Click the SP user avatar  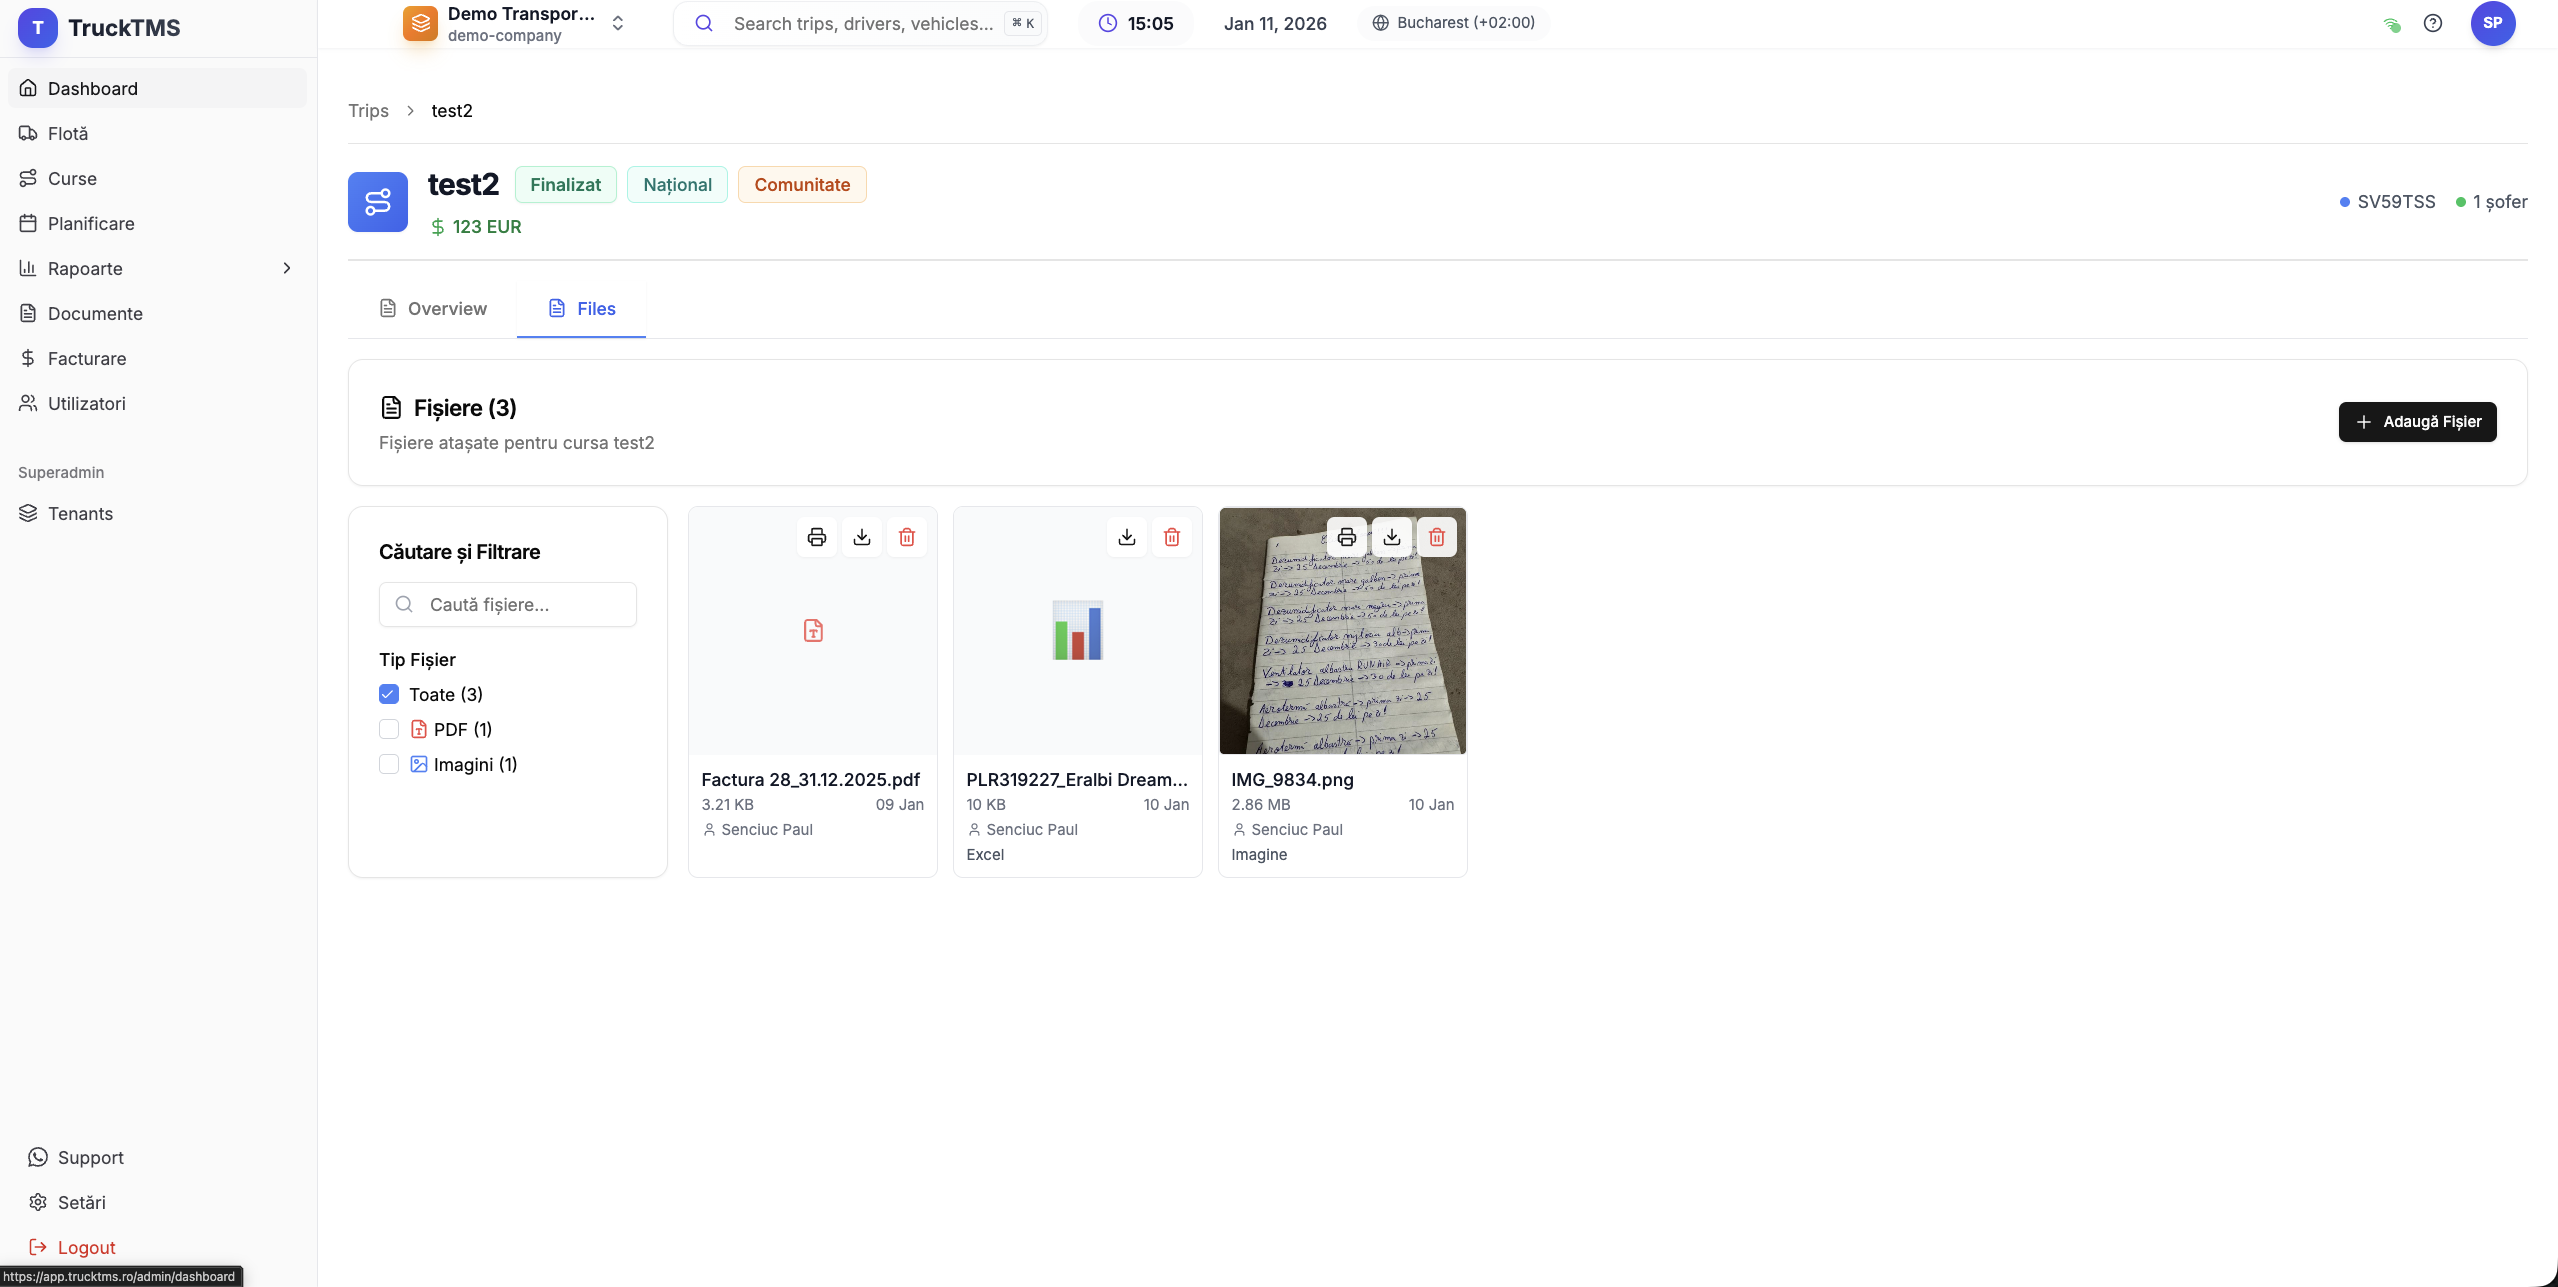[x=2492, y=23]
